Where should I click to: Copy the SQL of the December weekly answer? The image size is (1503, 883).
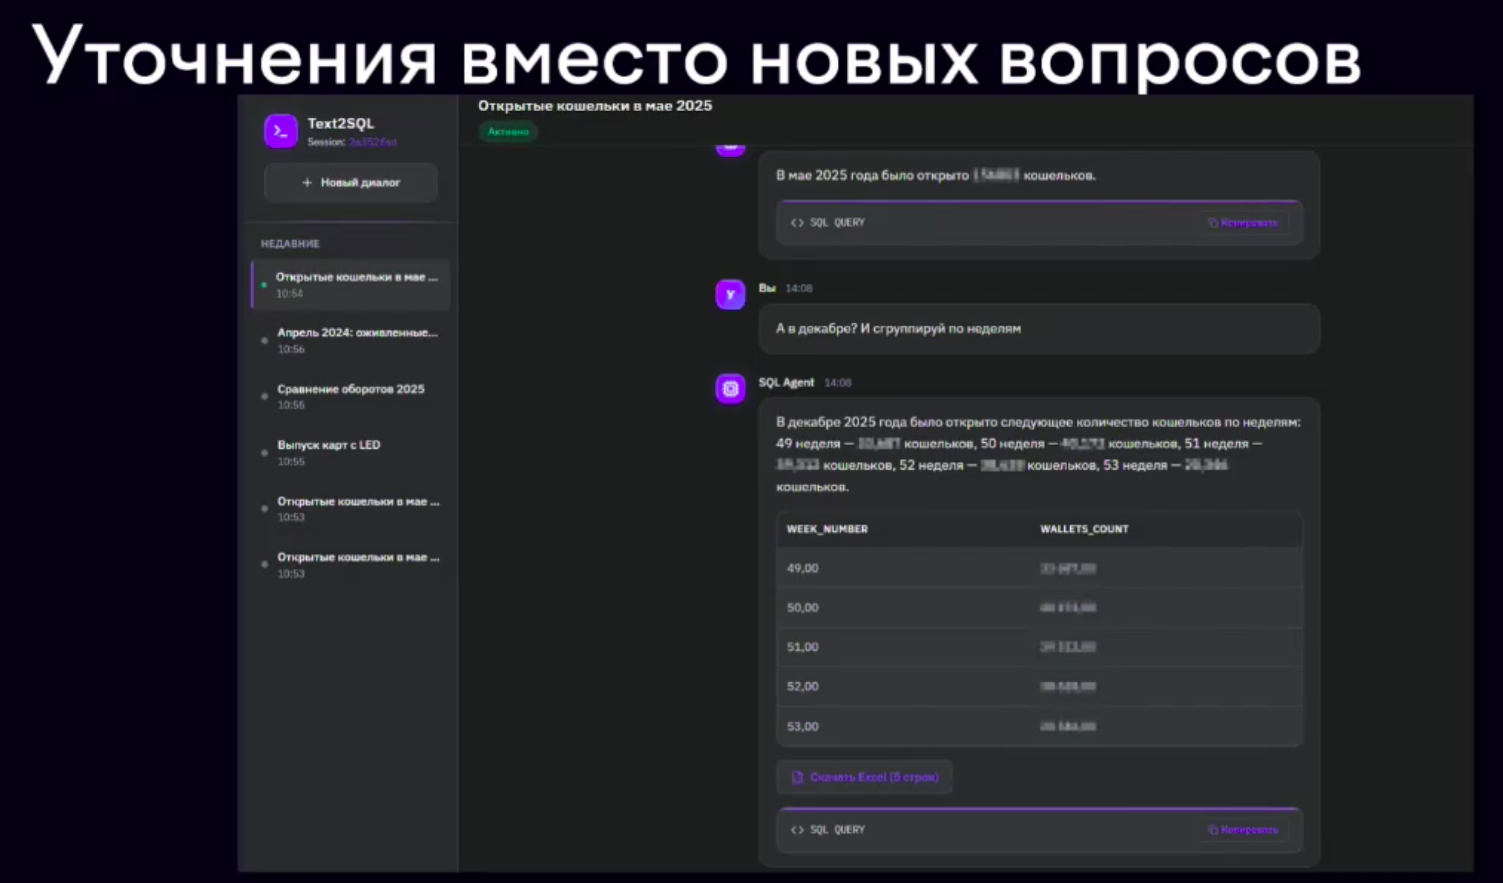[x=1243, y=830]
